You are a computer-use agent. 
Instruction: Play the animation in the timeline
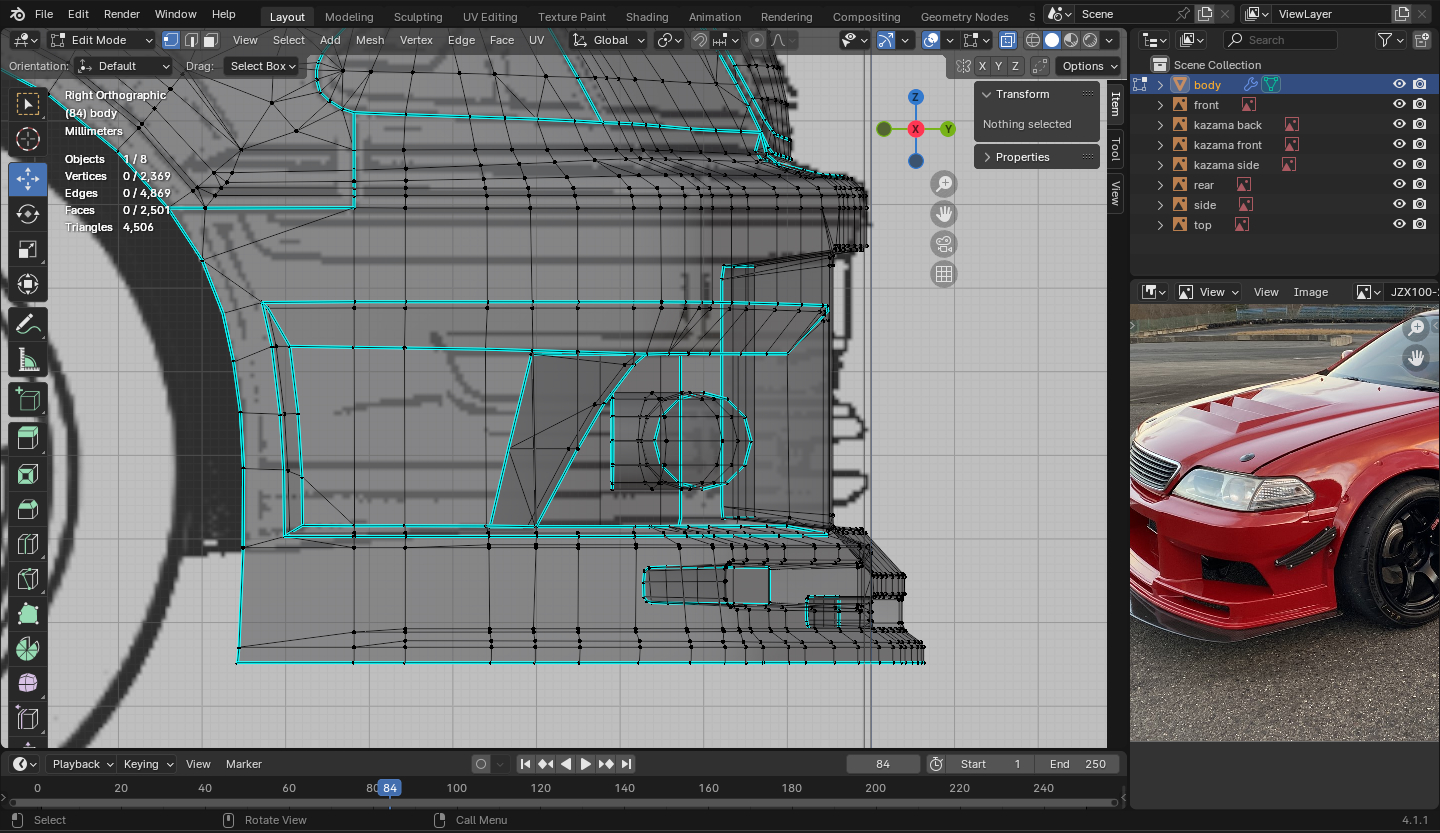pyautogui.click(x=586, y=764)
